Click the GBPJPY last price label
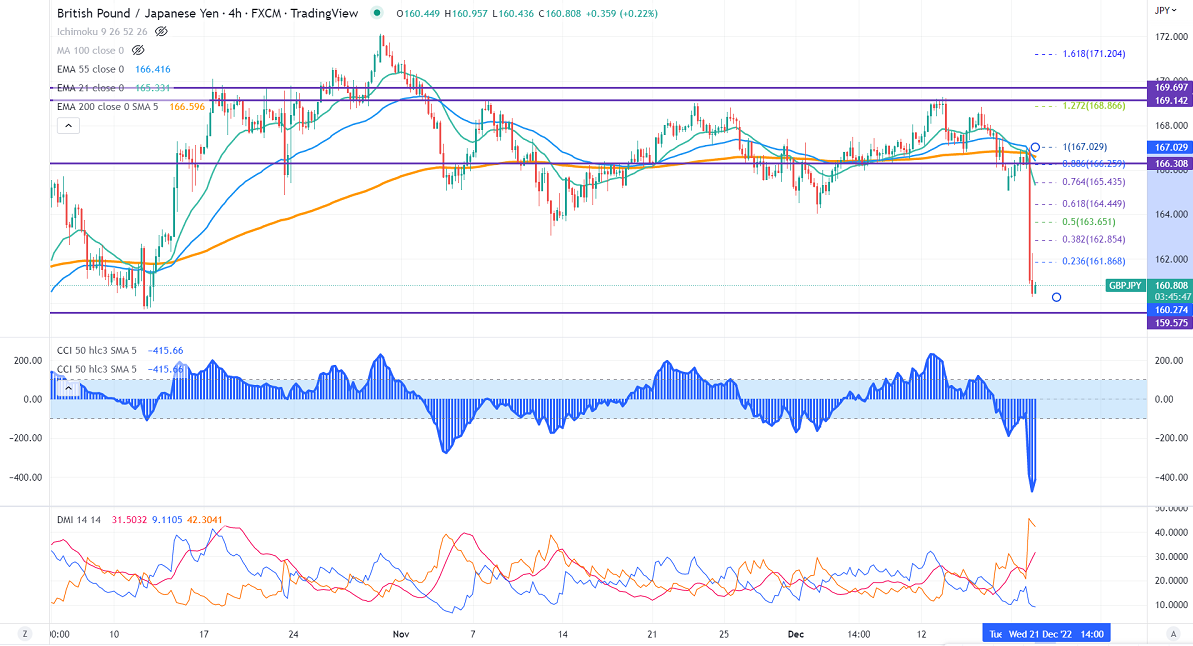The width and height of the screenshot is (1193, 646). tap(1125, 286)
